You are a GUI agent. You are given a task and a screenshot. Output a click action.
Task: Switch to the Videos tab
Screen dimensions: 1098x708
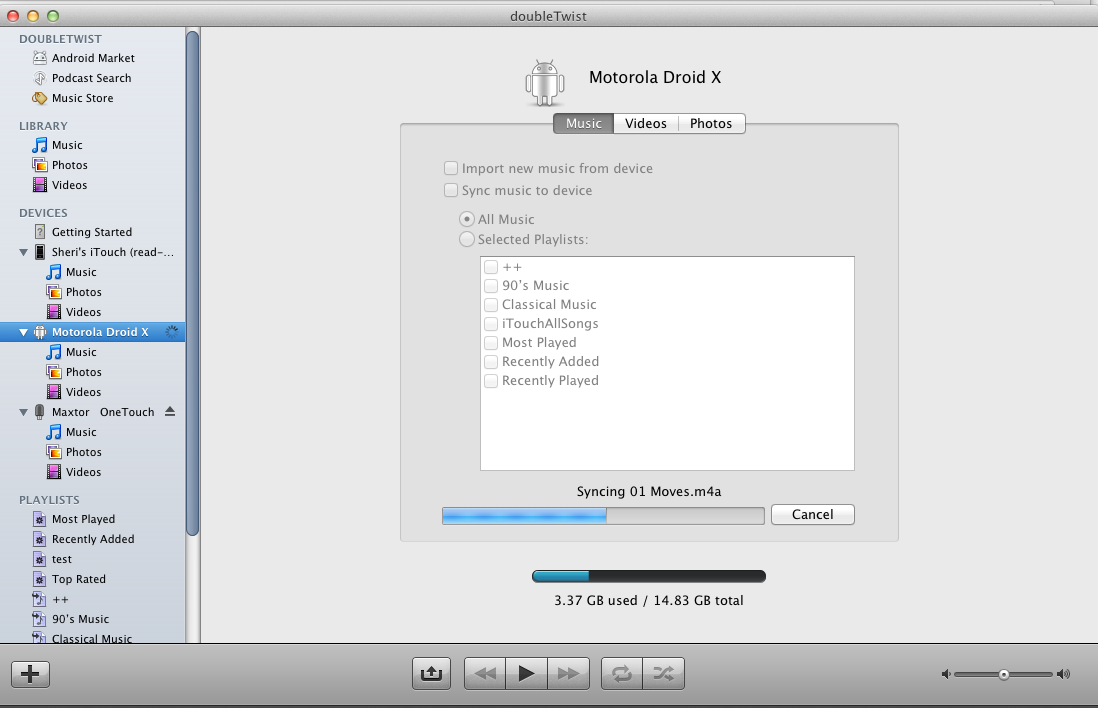[x=646, y=123]
